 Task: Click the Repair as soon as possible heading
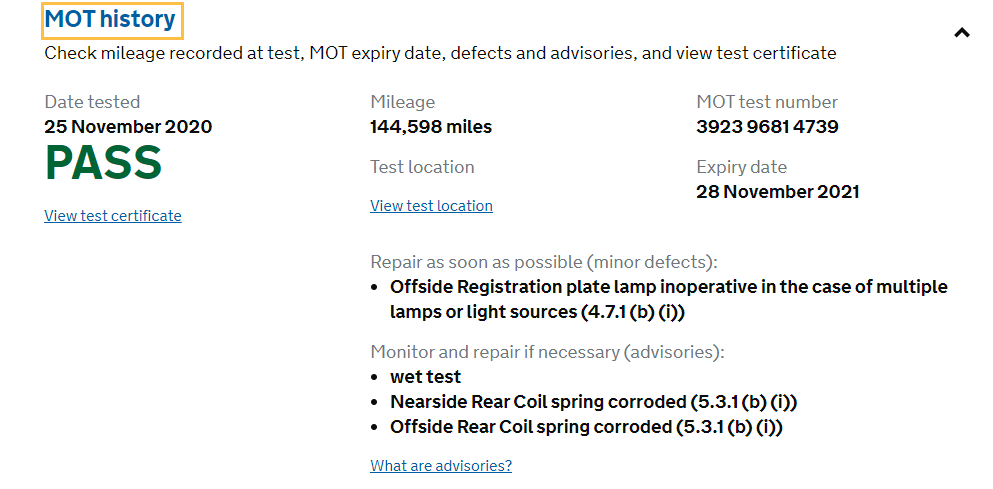[544, 262]
